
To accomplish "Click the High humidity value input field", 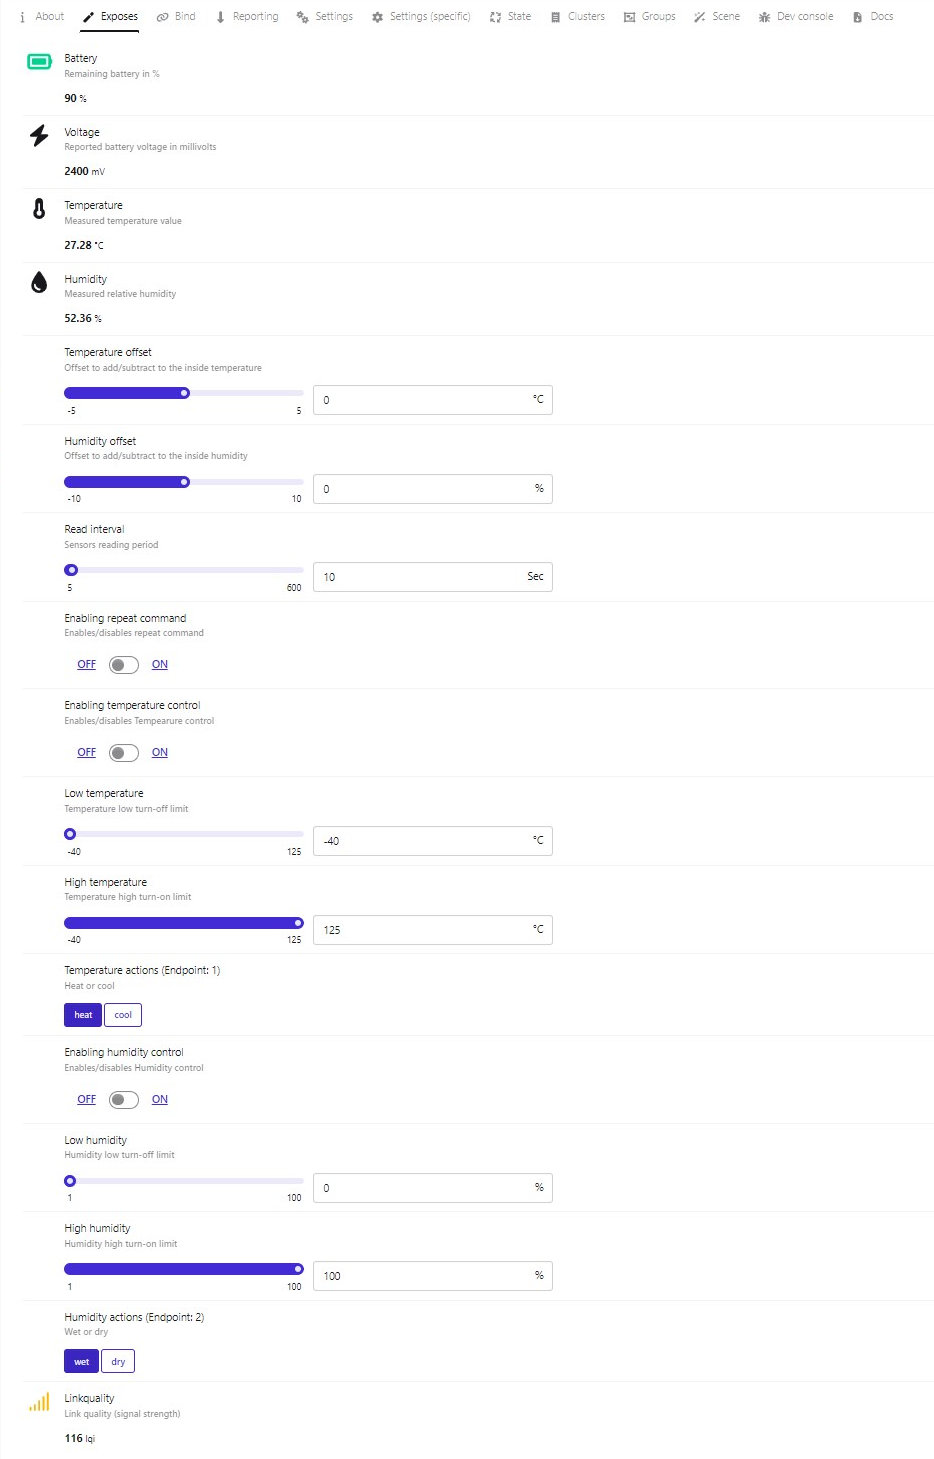I will pos(433,1276).
